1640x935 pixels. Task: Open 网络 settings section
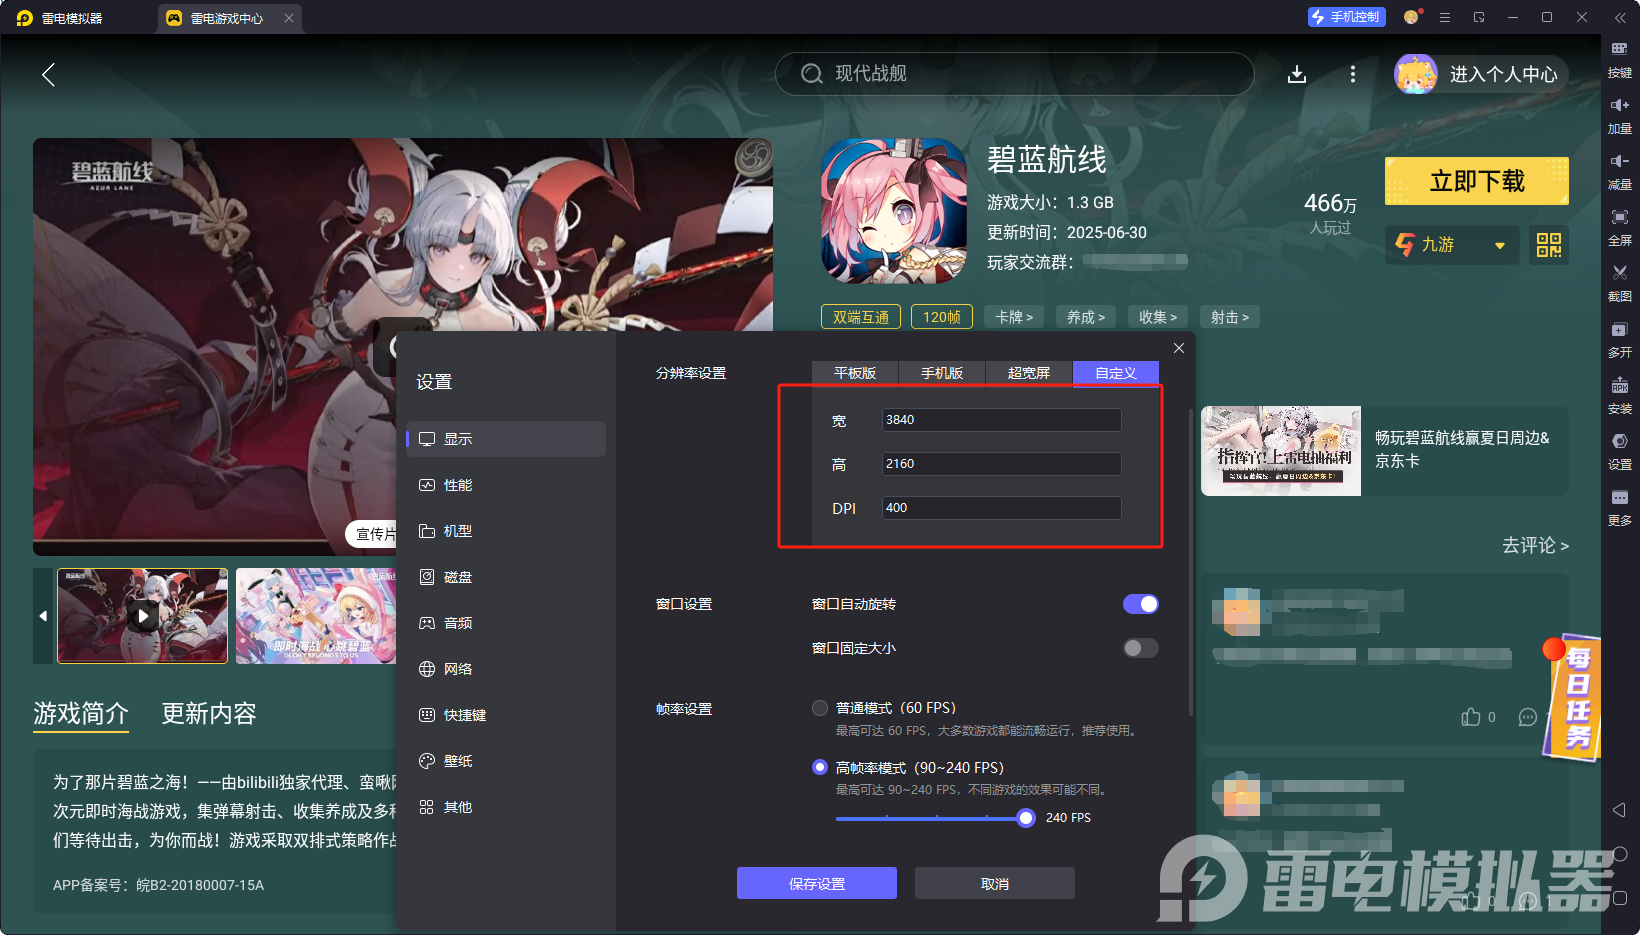click(x=506, y=669)
